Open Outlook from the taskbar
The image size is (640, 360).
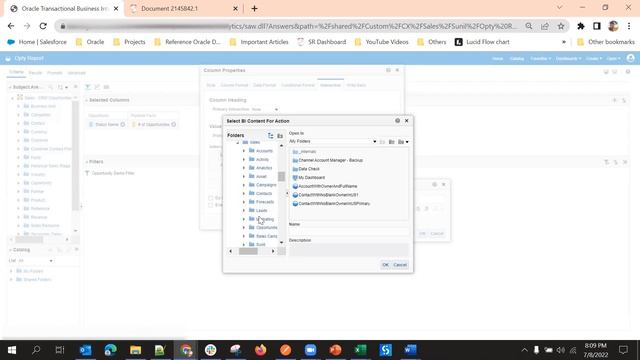pos(86,350)
